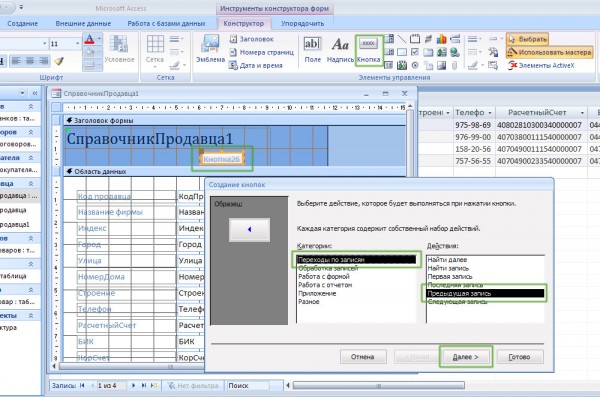Viewport: 600px width, 397px height.
Task: Toggle align text left
Action: [x=16, y=61]
